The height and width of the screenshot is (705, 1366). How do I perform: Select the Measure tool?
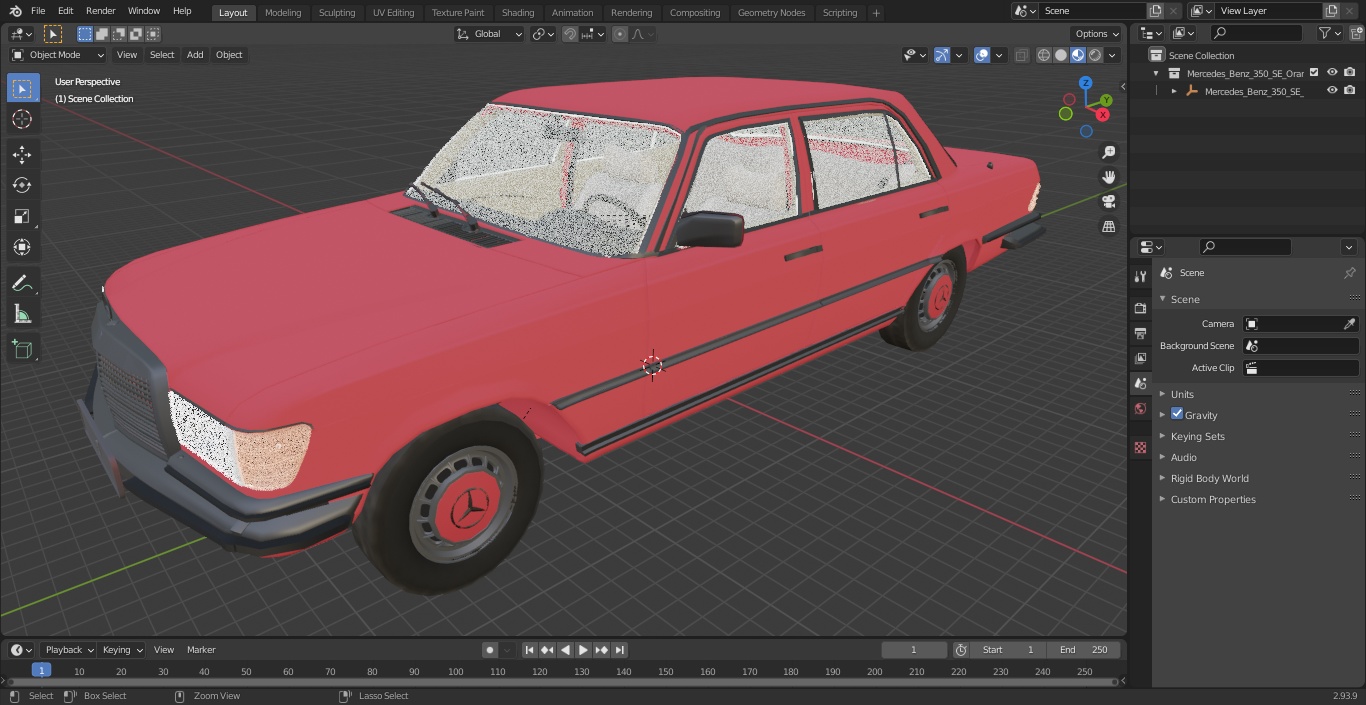[x=22, y=315]
